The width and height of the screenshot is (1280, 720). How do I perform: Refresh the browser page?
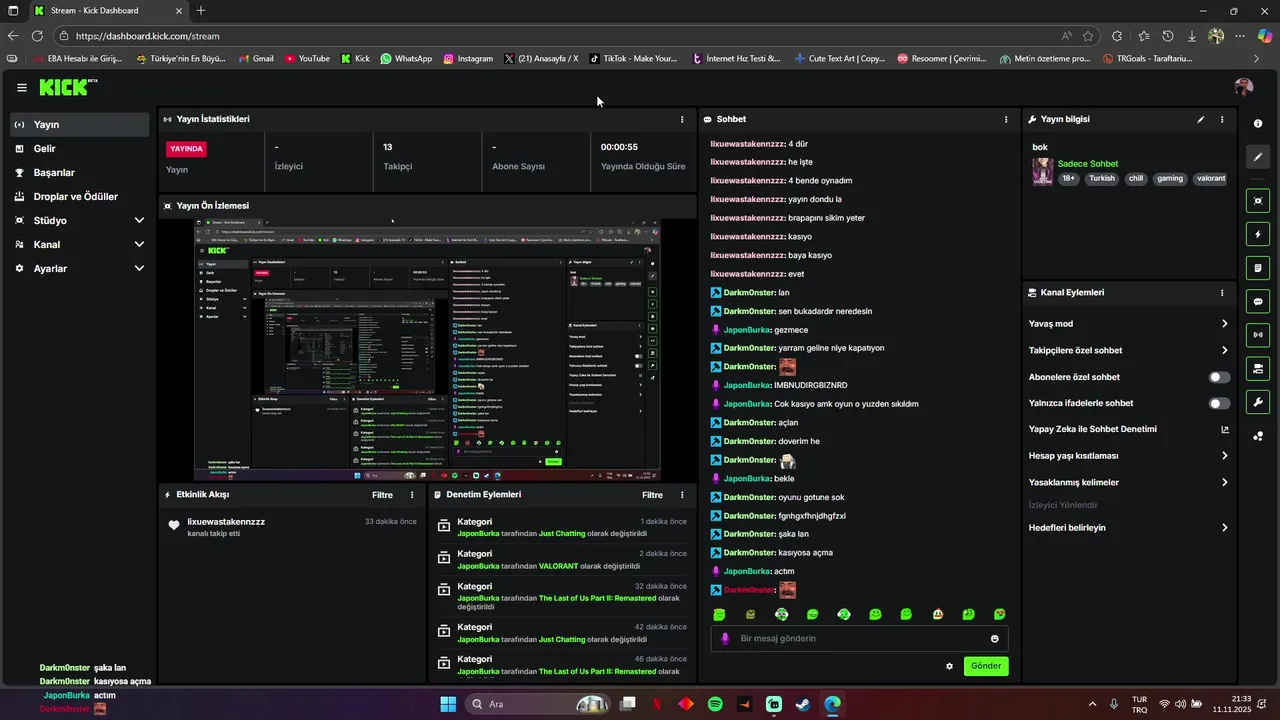[x=37, y=36]
